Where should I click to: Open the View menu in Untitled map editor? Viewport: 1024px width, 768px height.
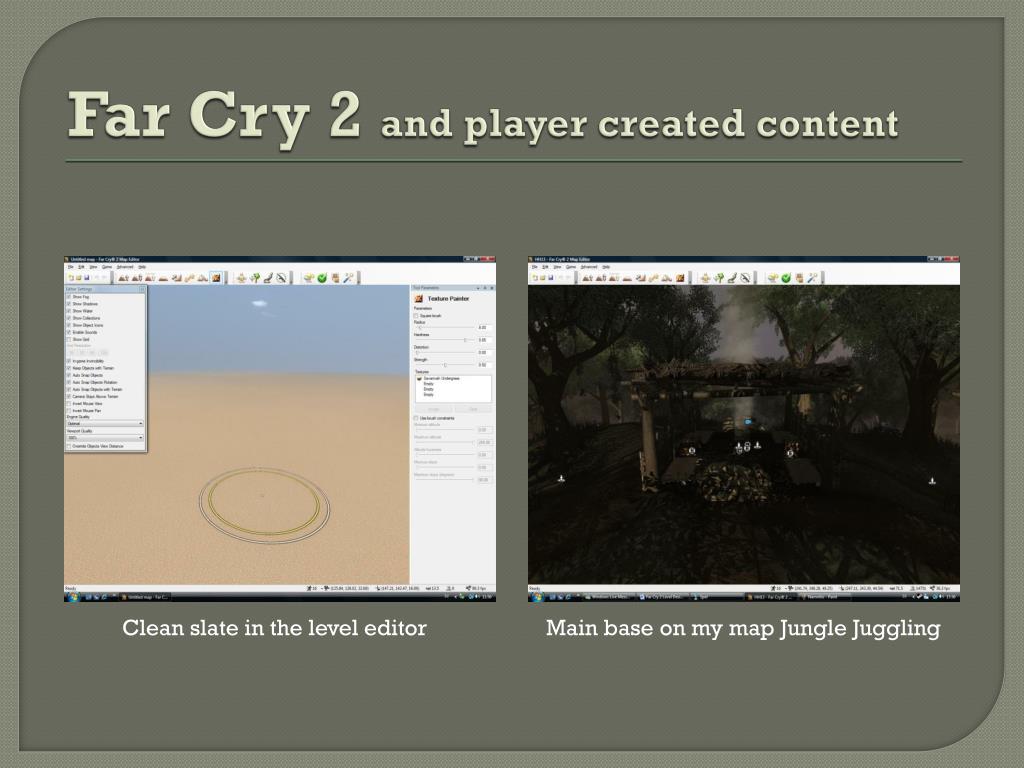tap(93, 266)
